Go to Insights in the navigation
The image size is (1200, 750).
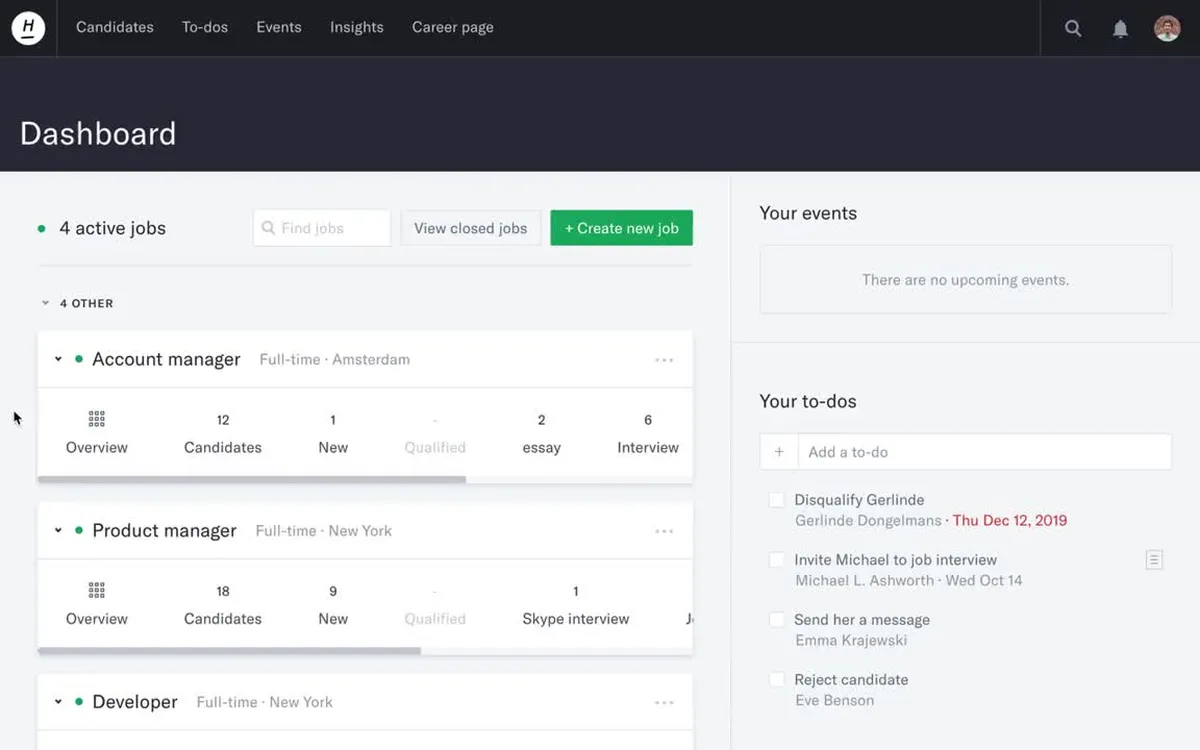tap(357, 27)
